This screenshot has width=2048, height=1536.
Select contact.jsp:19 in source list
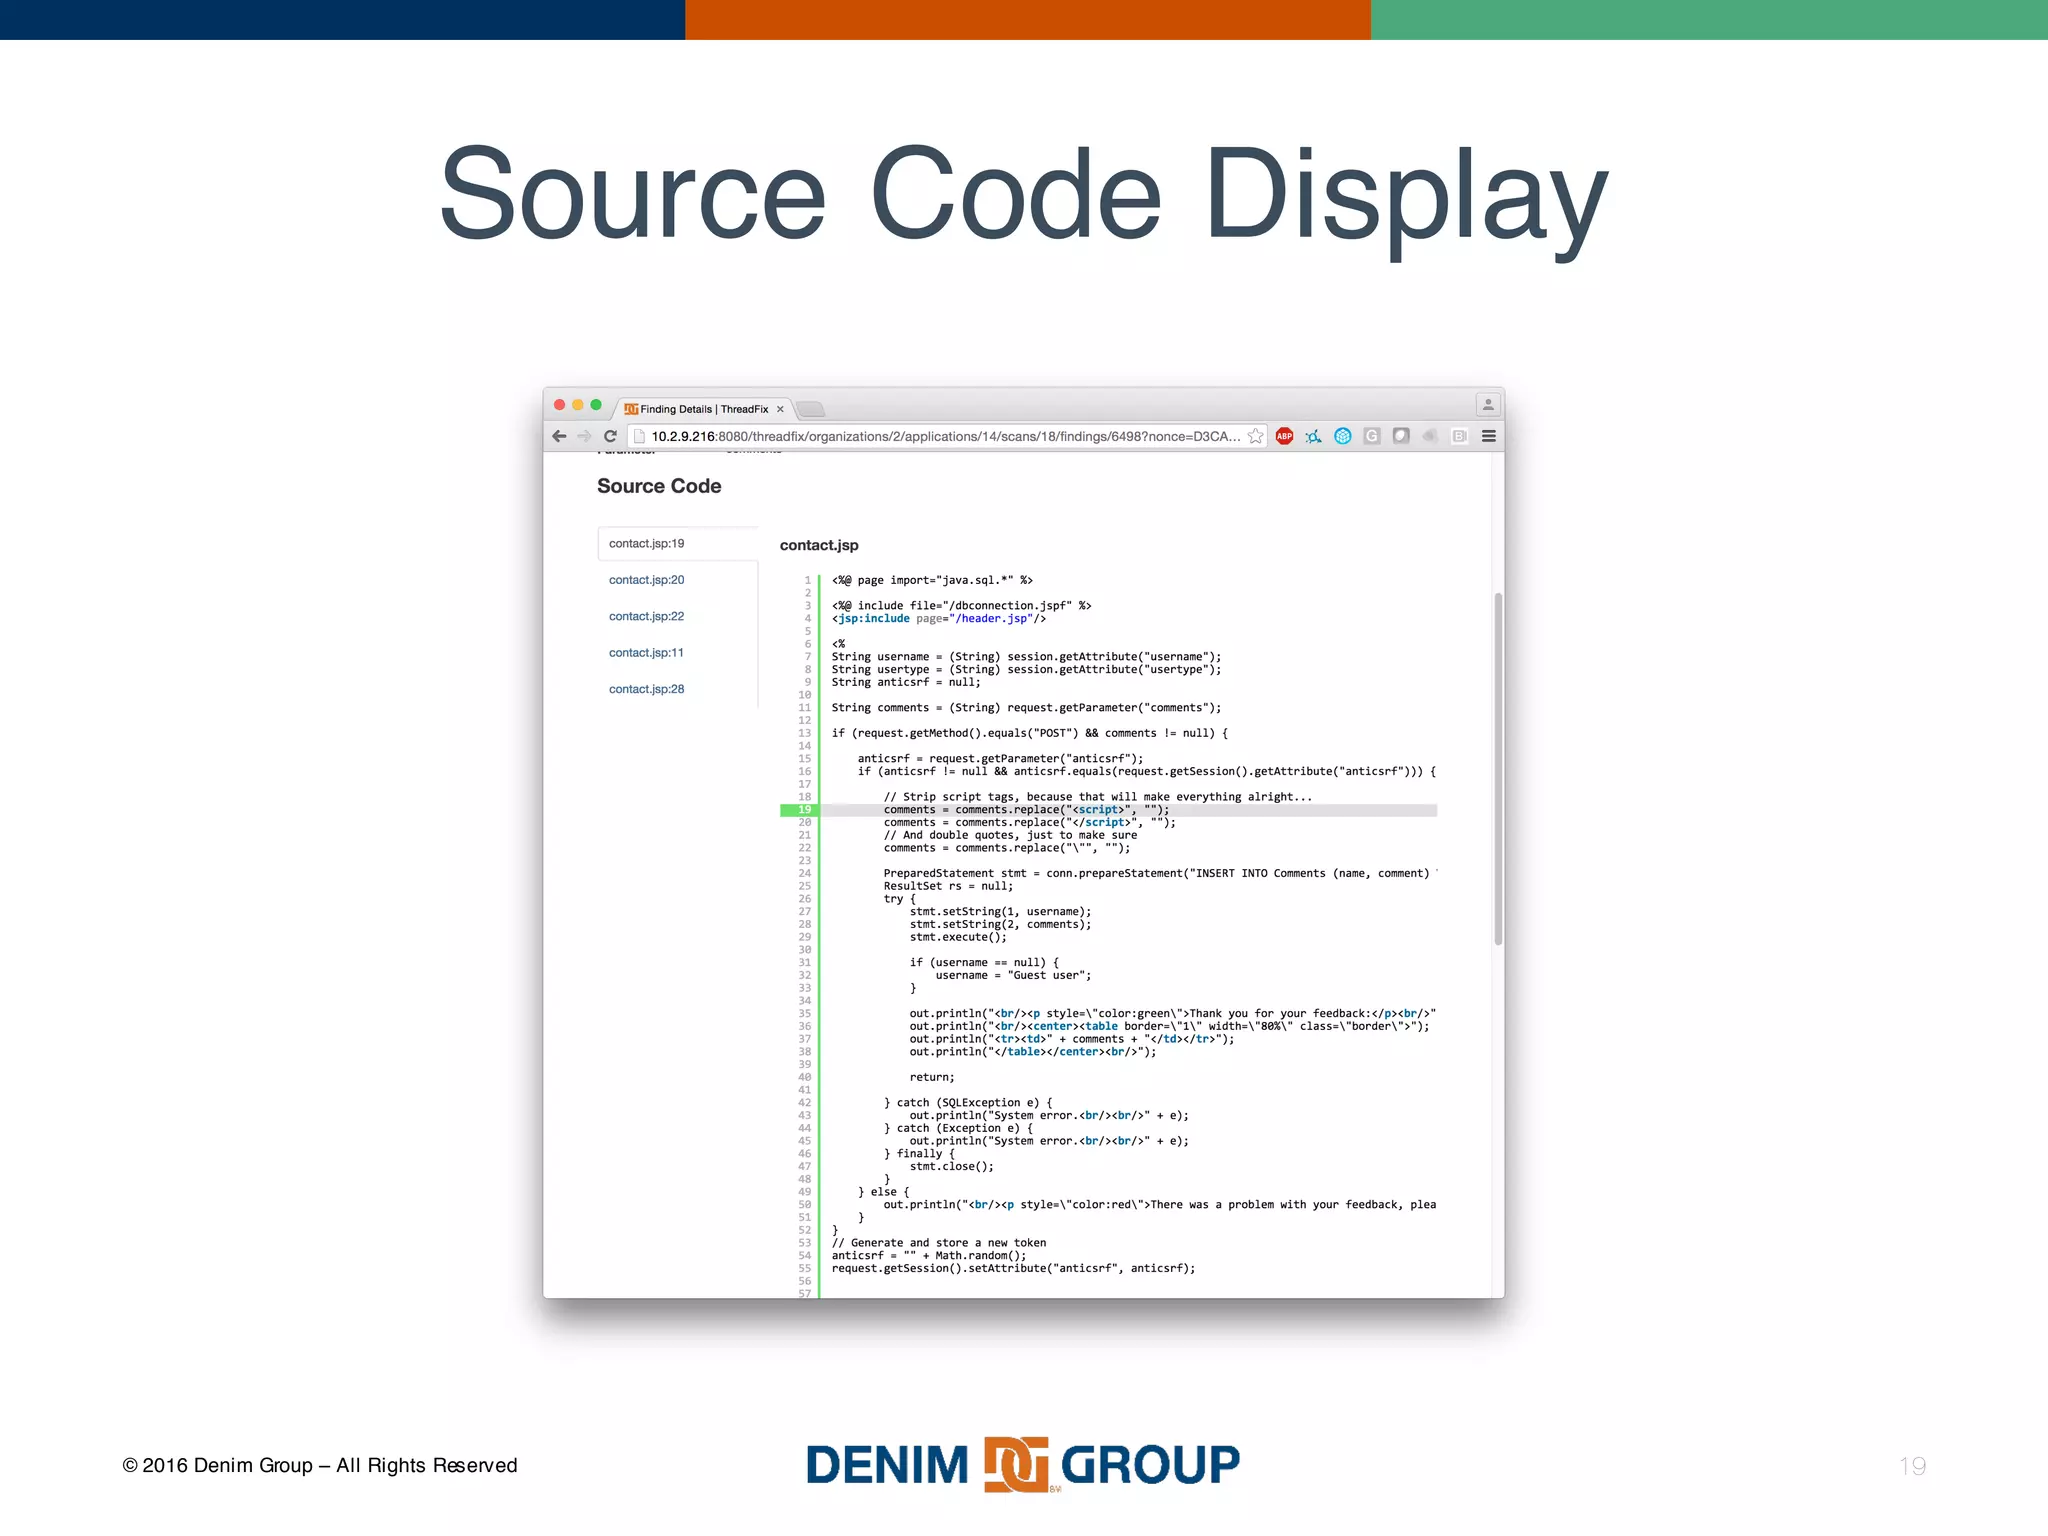coord(647,544)
